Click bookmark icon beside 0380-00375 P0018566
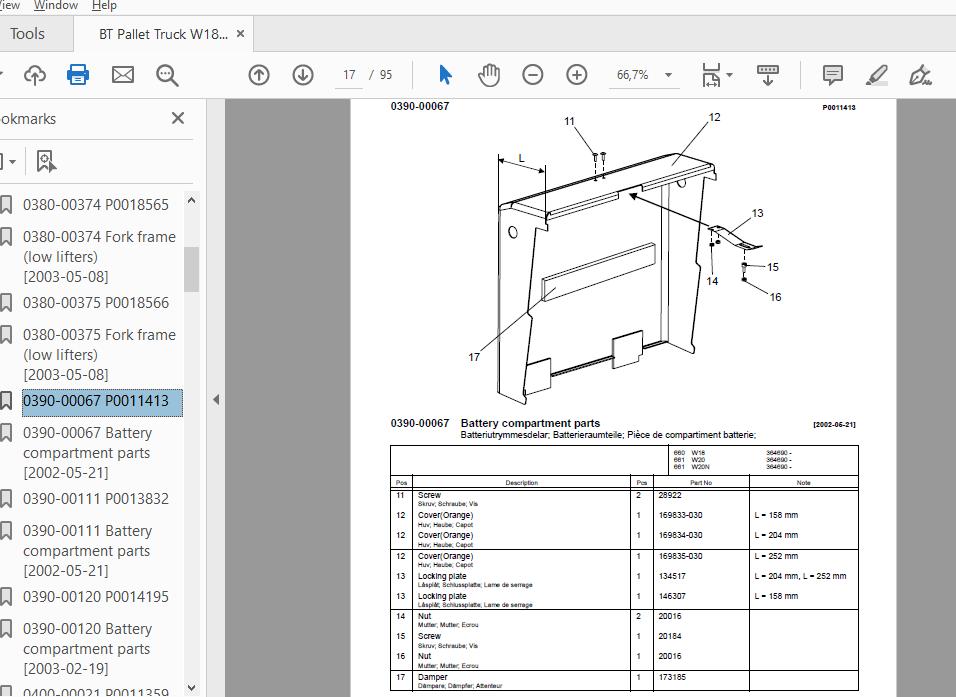The width and height of the screenshot is (956, 697). pyautogui.click(x=6, y=302)
